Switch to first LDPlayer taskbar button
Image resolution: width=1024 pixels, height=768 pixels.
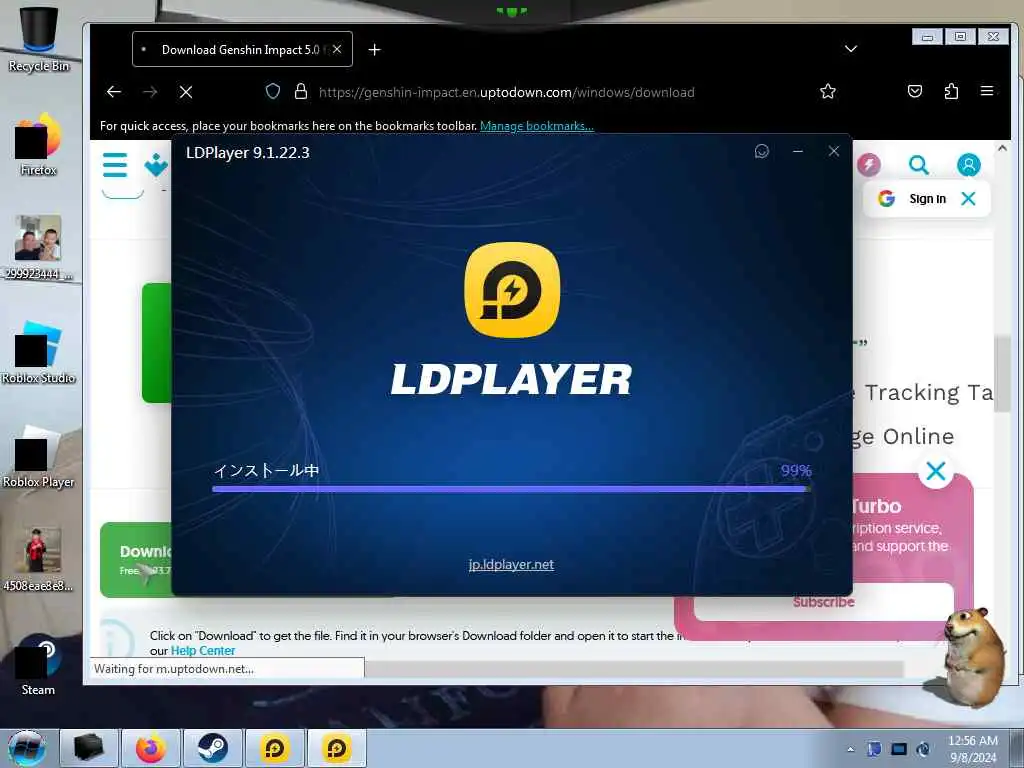click(x=275, y=748)
